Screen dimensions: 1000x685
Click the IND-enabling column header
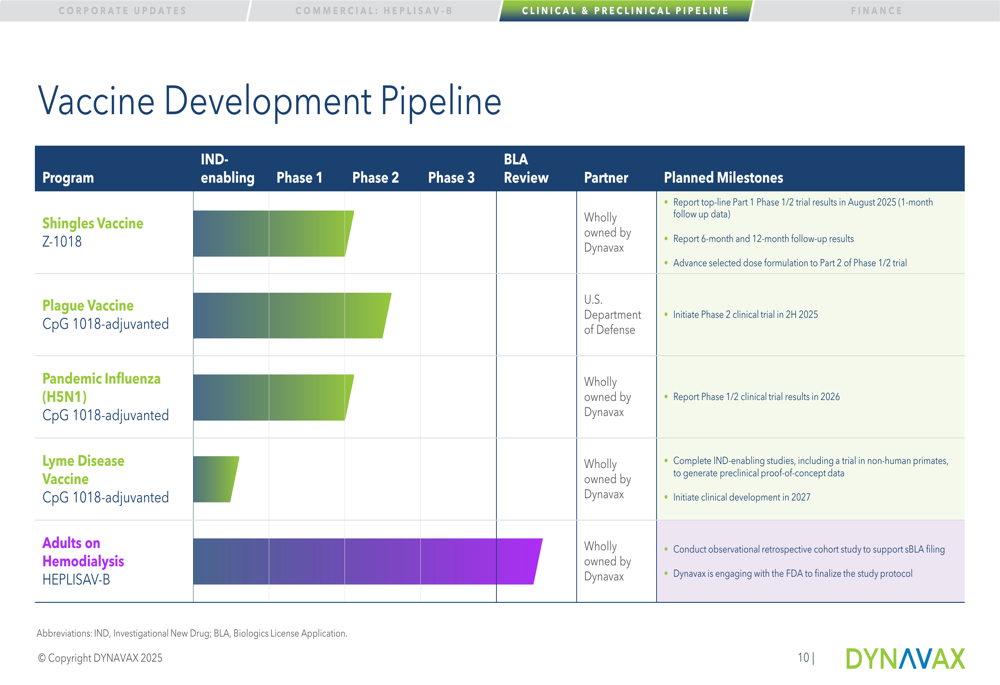[227, 168]
